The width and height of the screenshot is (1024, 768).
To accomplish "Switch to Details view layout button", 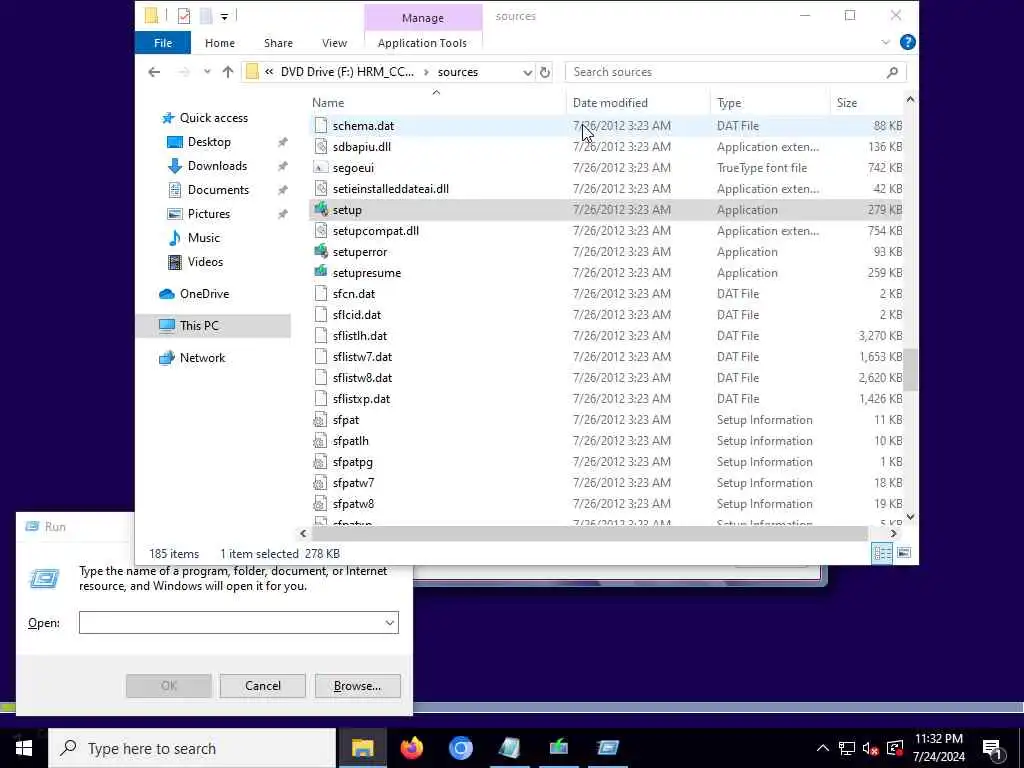I will point(882,553).
